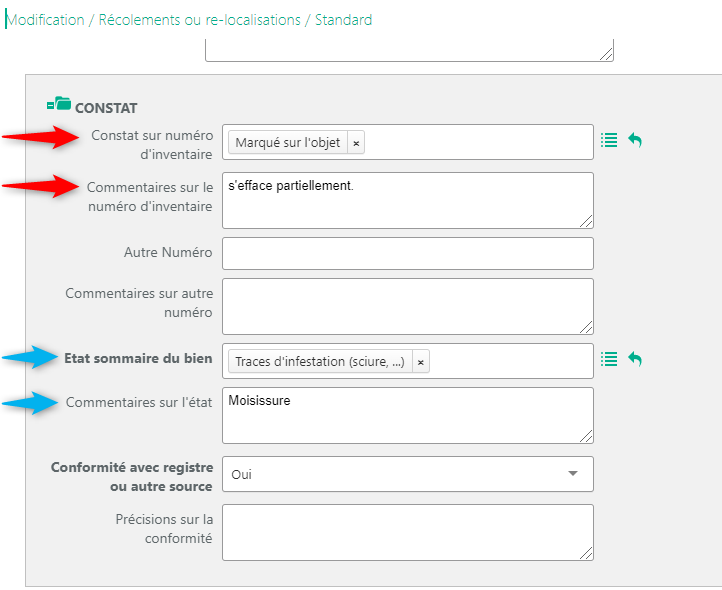Open list icon for Etat sommaire du bien

point(609,359)
